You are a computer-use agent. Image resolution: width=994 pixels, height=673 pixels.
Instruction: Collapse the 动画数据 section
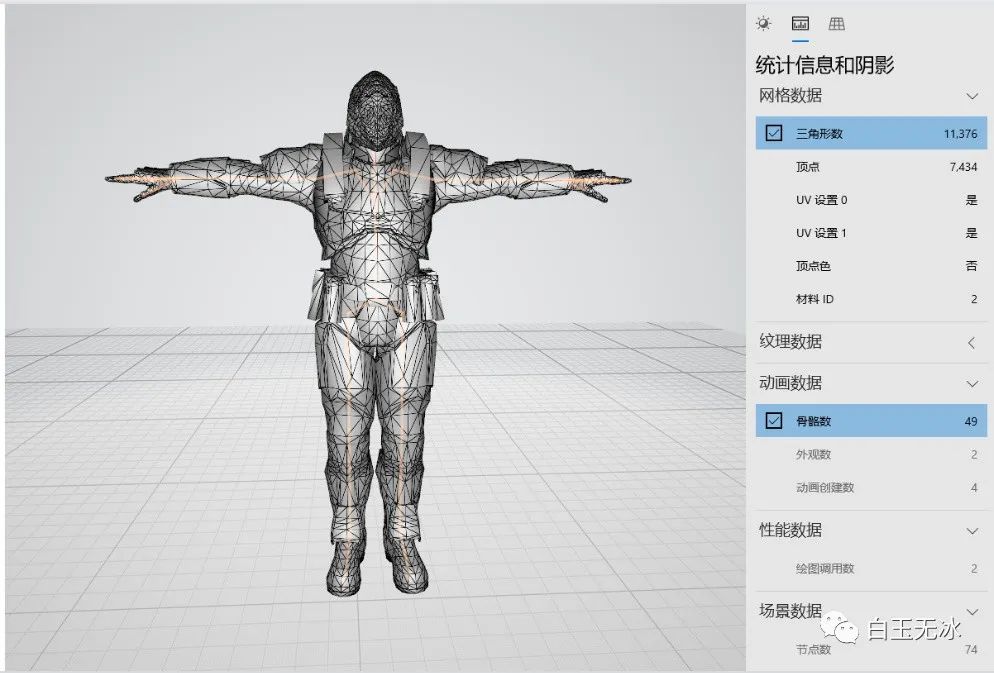972,384
